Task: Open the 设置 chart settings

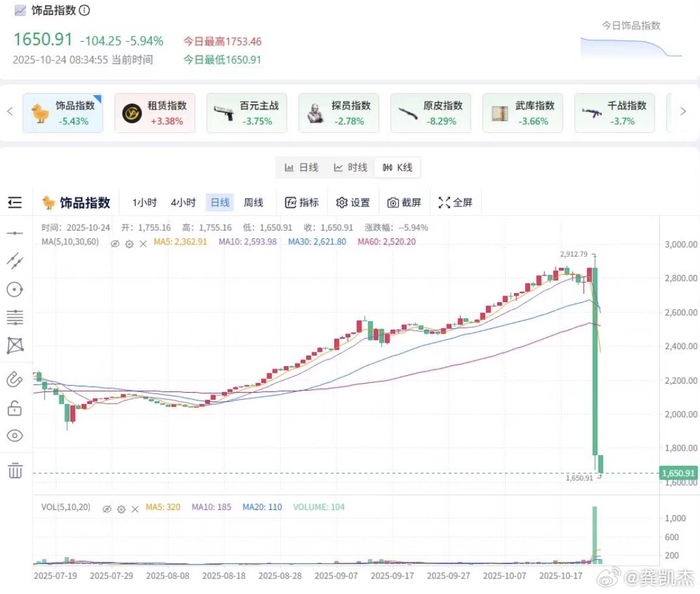Action: coord(353,202)
